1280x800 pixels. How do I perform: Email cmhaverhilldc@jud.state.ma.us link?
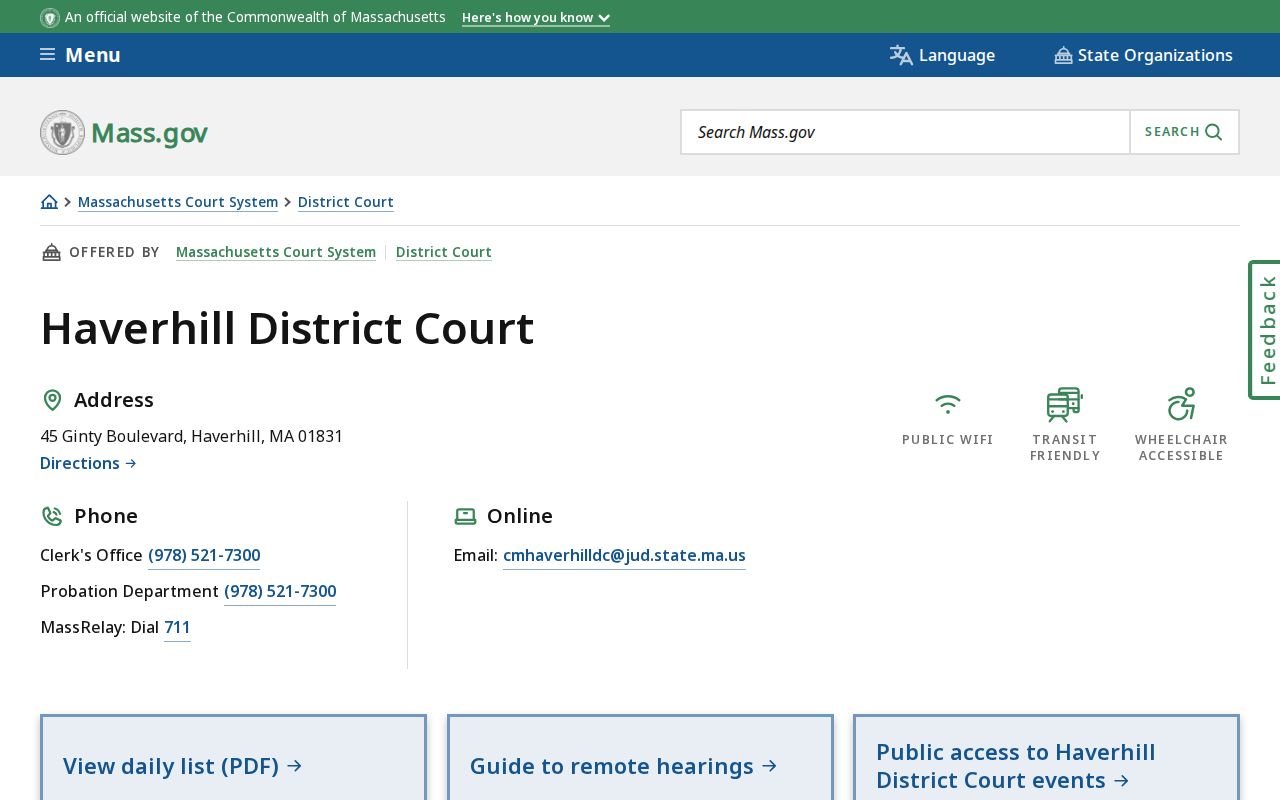[624, 555]
